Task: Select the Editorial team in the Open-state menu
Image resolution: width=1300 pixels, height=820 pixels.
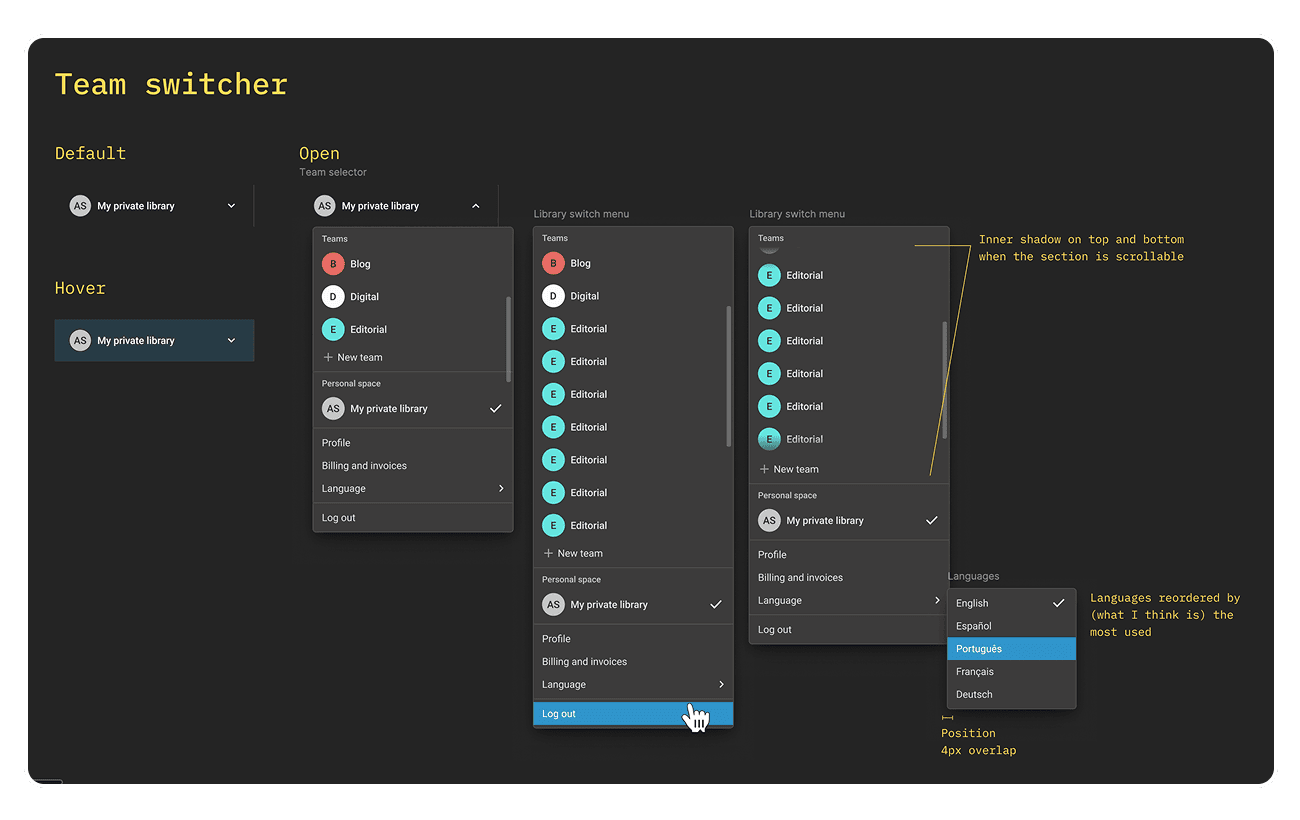Action: (x=412, y=329)
